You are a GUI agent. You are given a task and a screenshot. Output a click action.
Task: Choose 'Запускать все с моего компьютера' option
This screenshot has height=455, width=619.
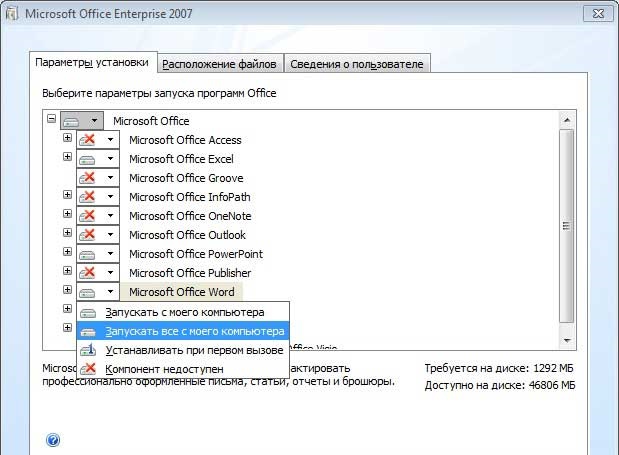tap(183, 331)
